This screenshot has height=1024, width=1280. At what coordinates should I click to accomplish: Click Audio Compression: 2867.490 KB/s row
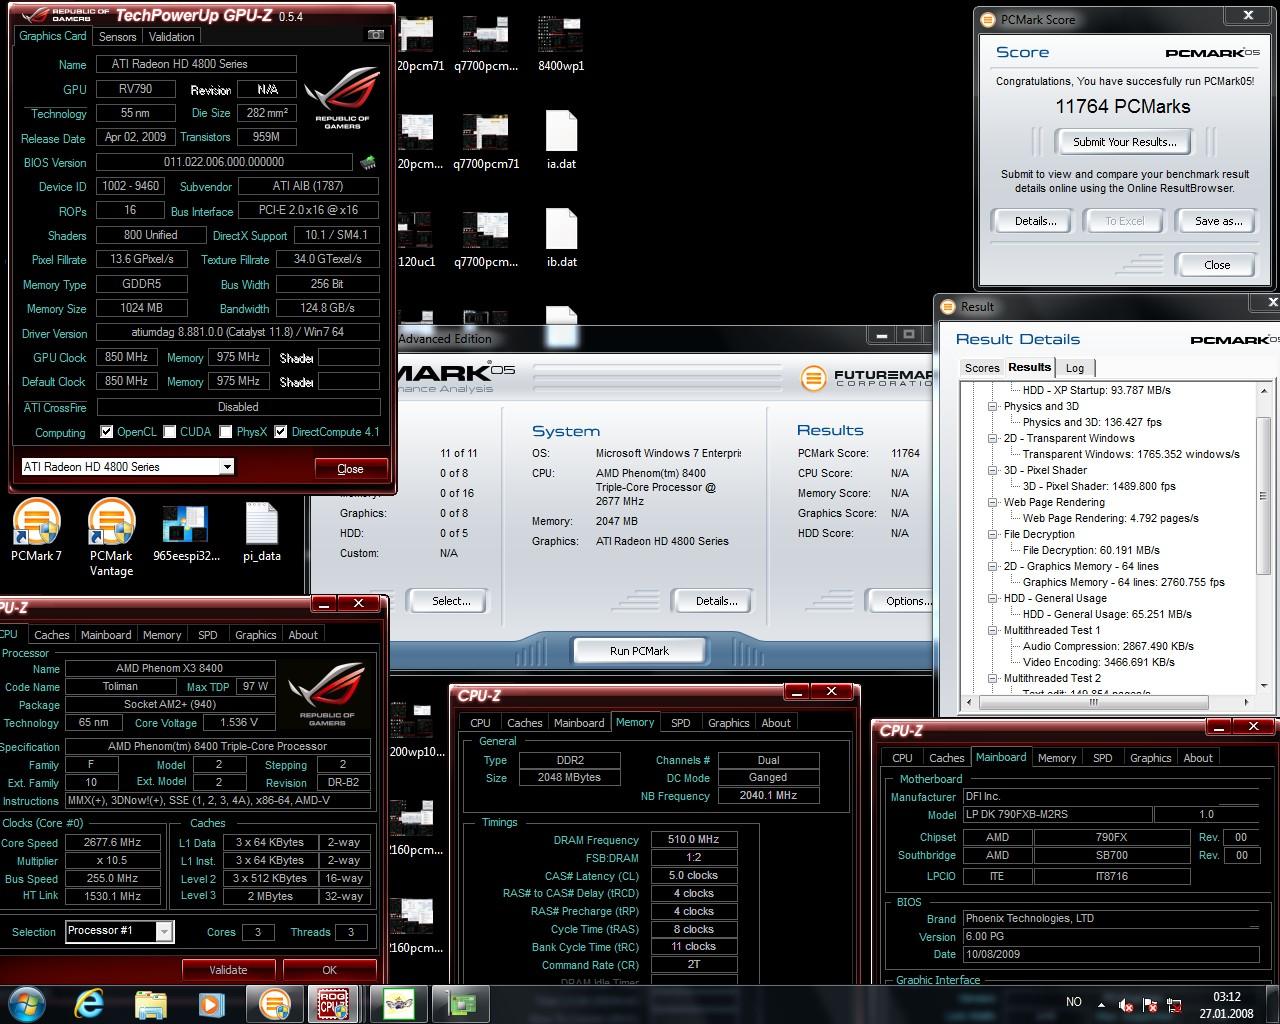(x=1108, y=646)
